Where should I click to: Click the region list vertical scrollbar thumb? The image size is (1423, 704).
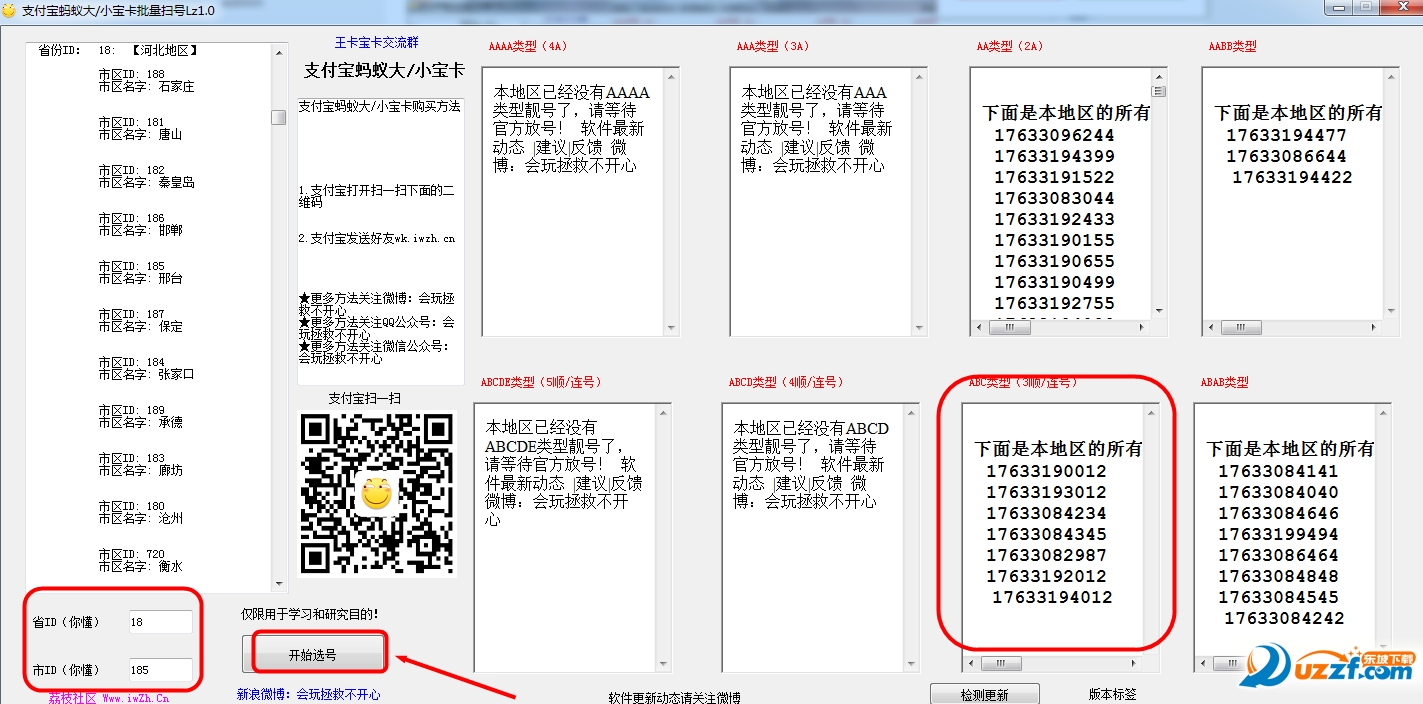tap(278, 117)
